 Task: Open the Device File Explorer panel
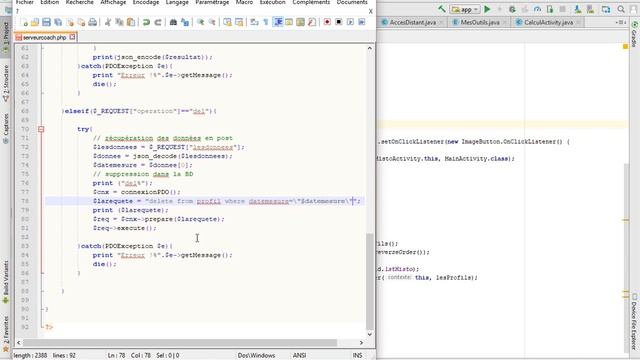coord(634,322)
